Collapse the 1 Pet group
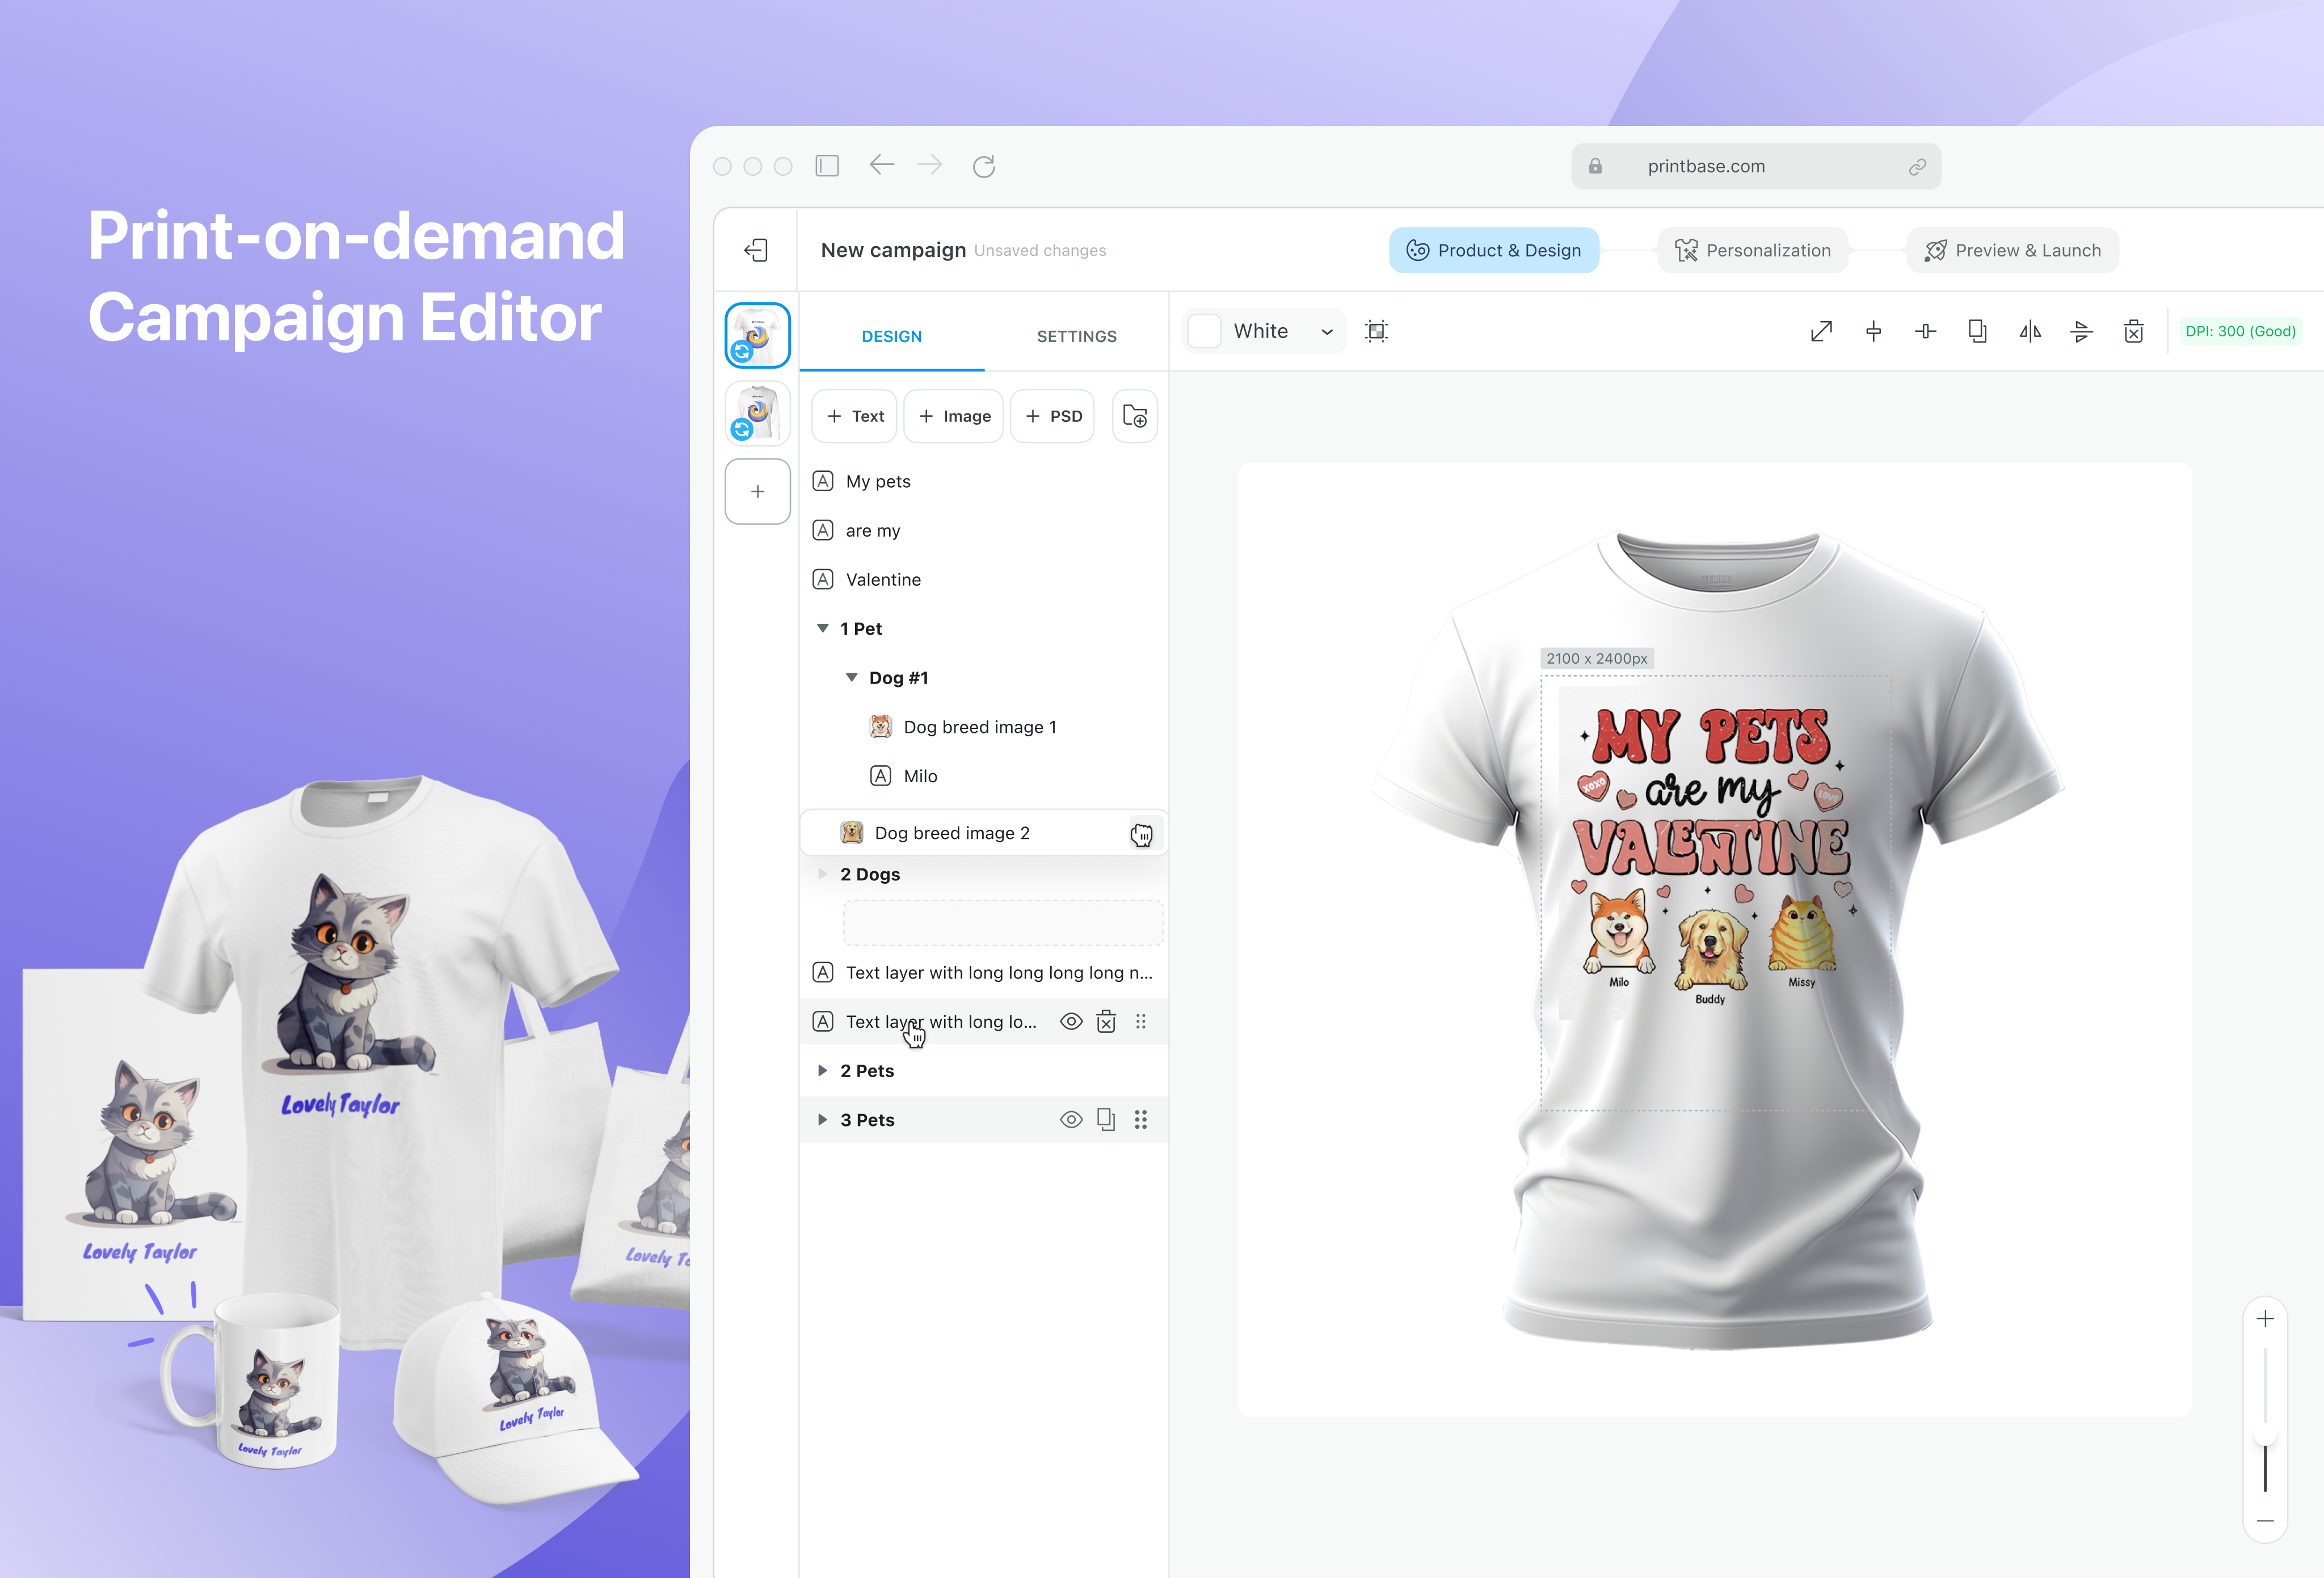Image resolution: width=2324 pixels, height=1578 pixels. pos(823,628)
